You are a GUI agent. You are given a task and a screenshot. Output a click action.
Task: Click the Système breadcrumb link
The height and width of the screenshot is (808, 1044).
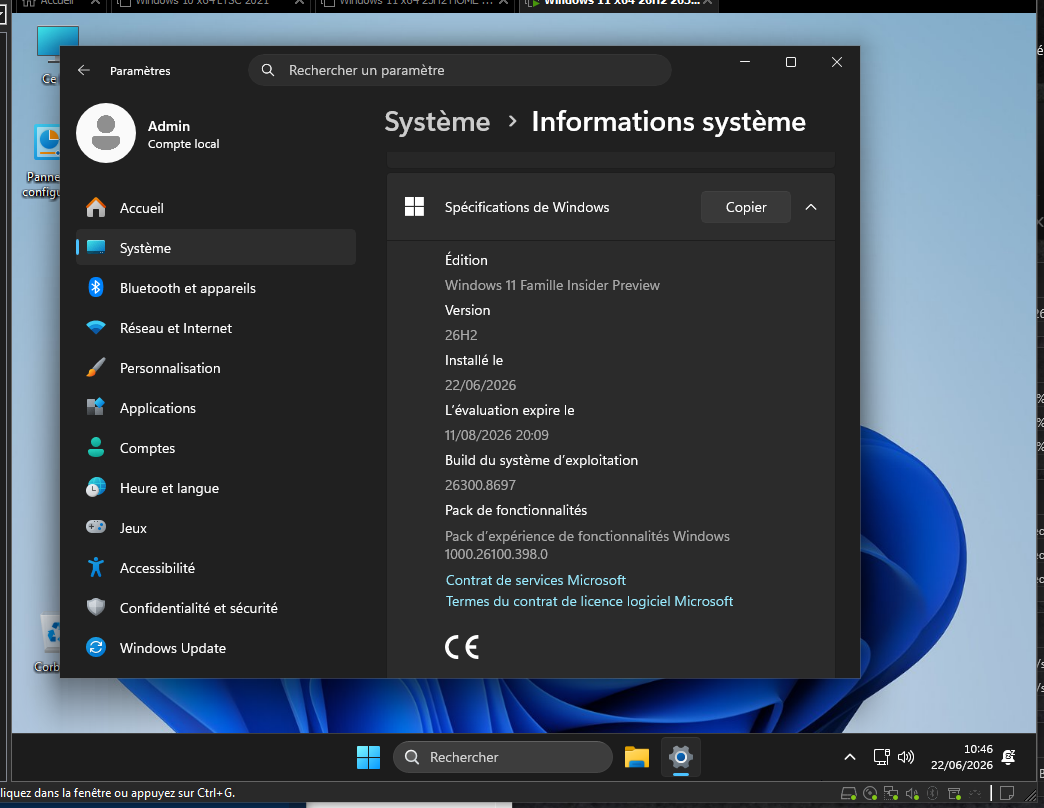tap(437, 122)
